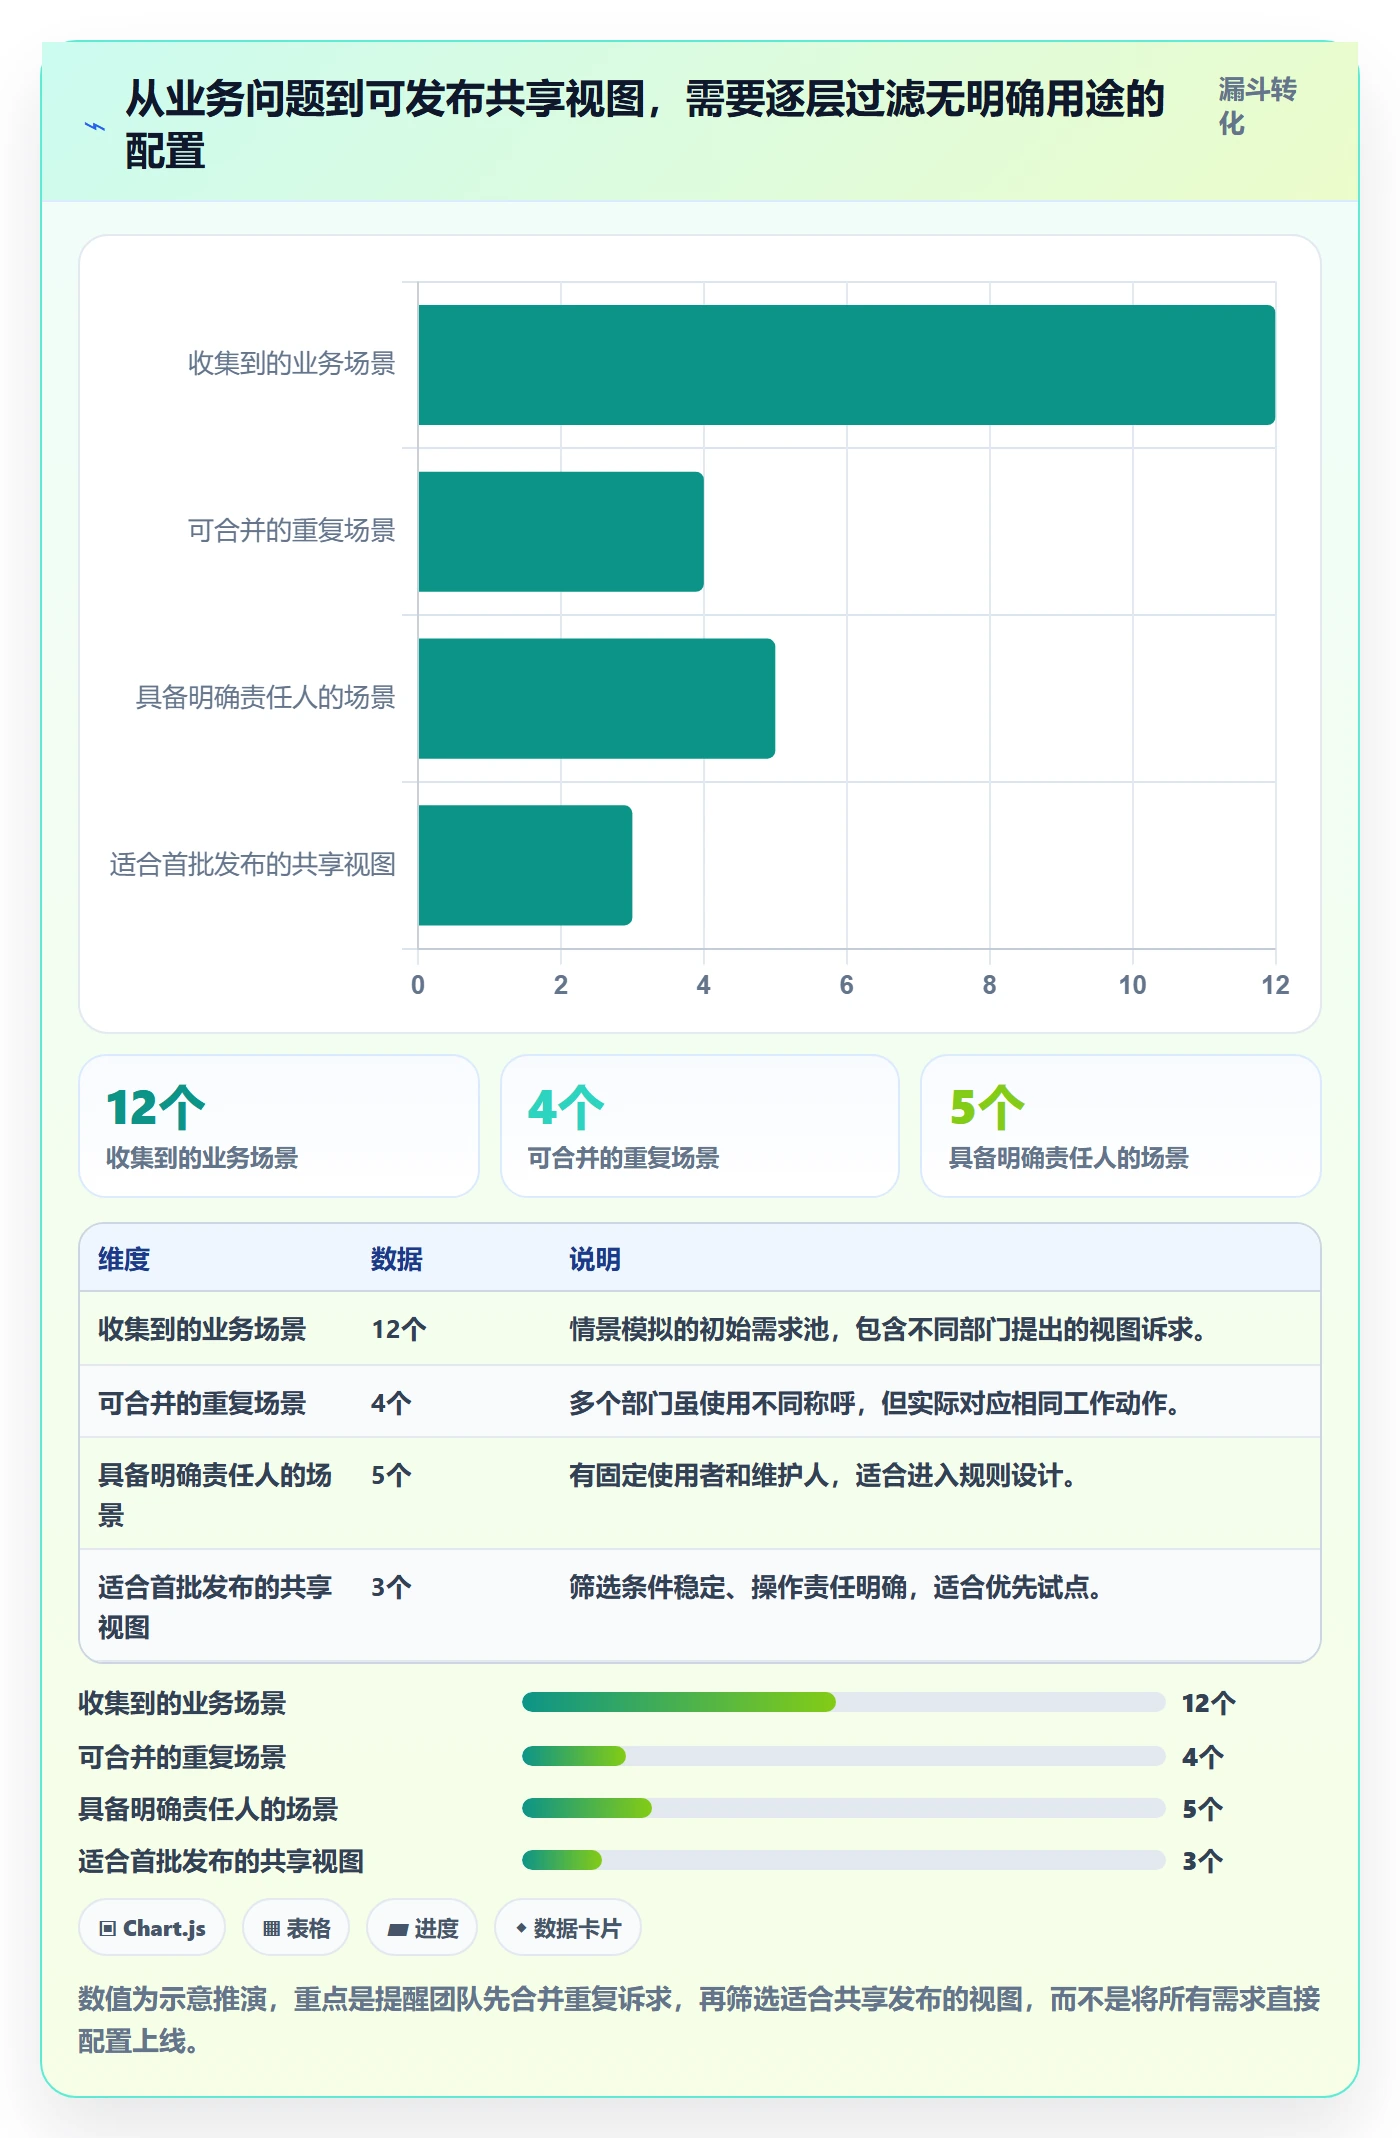Click 可合并的重复场景 in the table's first column
This screenshot has width=1400, height=2138.
click(202, 1403)
